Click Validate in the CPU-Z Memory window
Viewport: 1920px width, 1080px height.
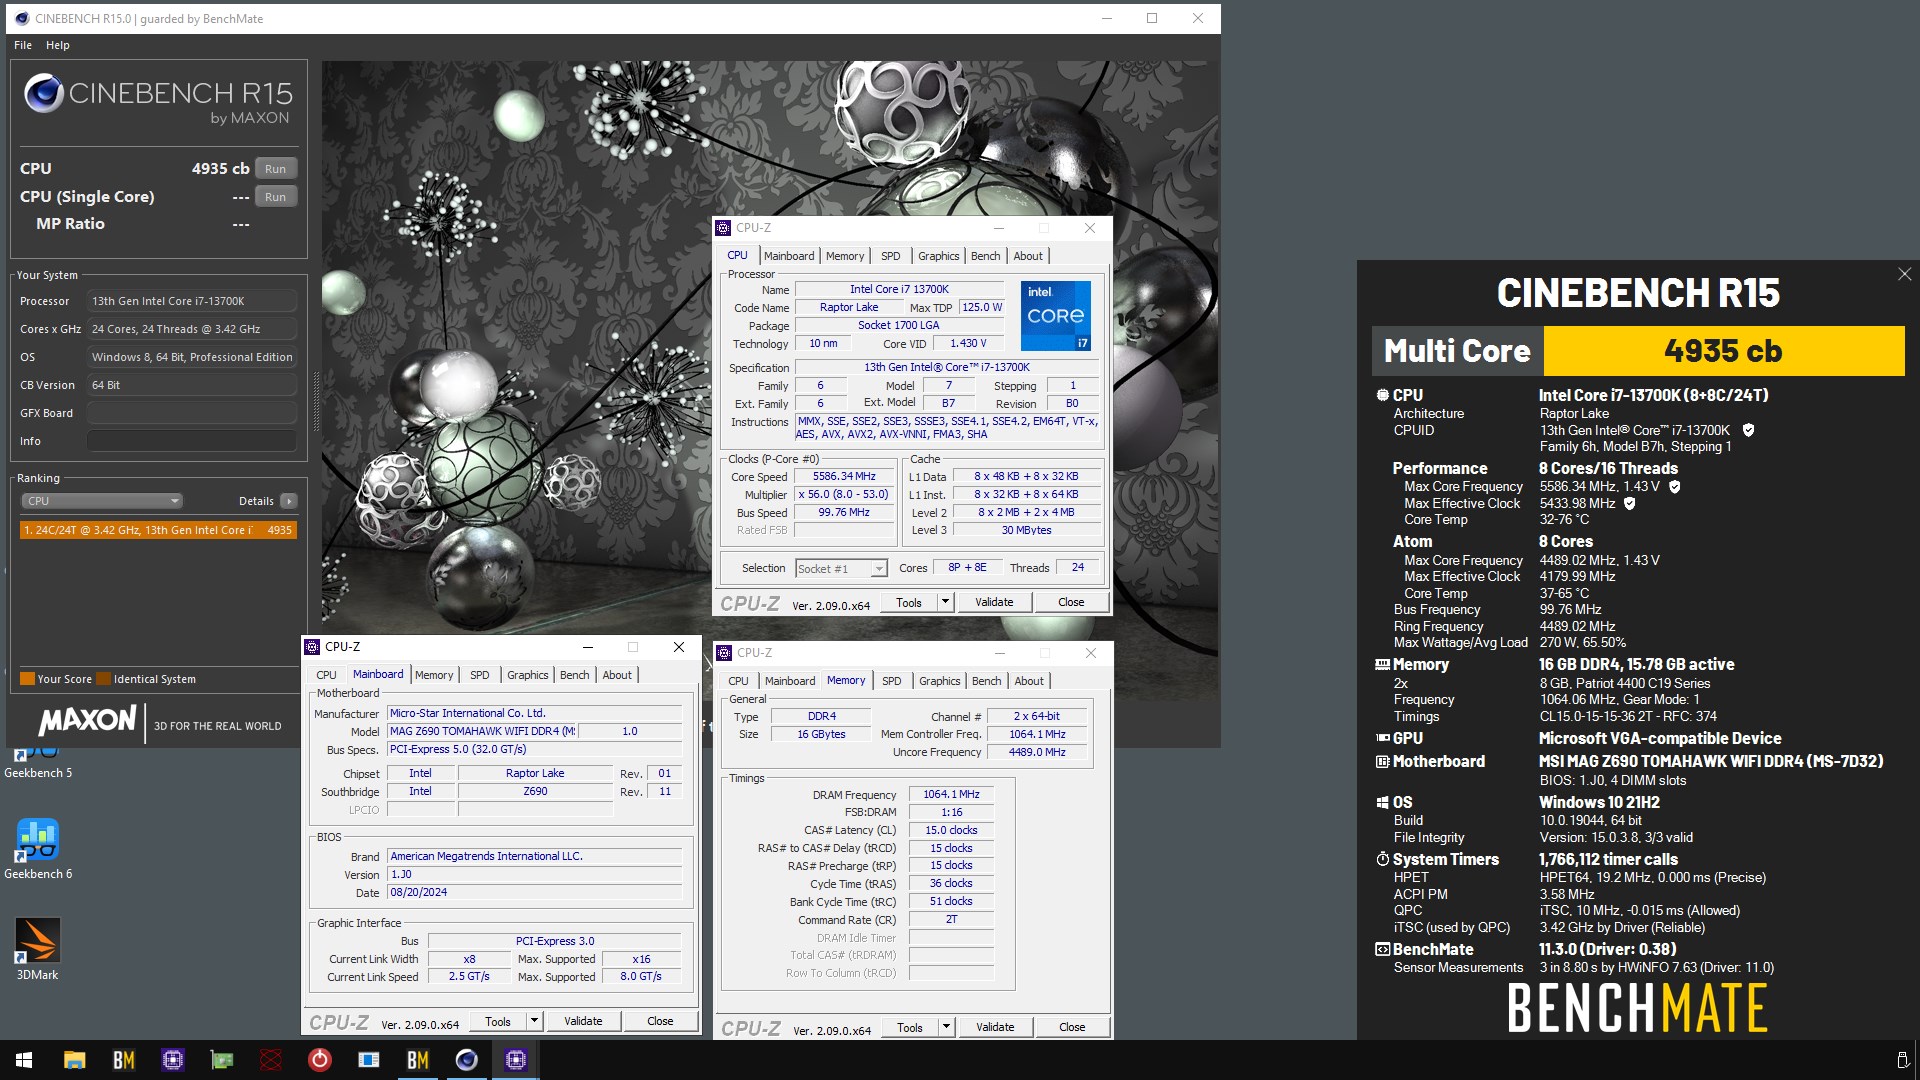[x=995, y=1027]
